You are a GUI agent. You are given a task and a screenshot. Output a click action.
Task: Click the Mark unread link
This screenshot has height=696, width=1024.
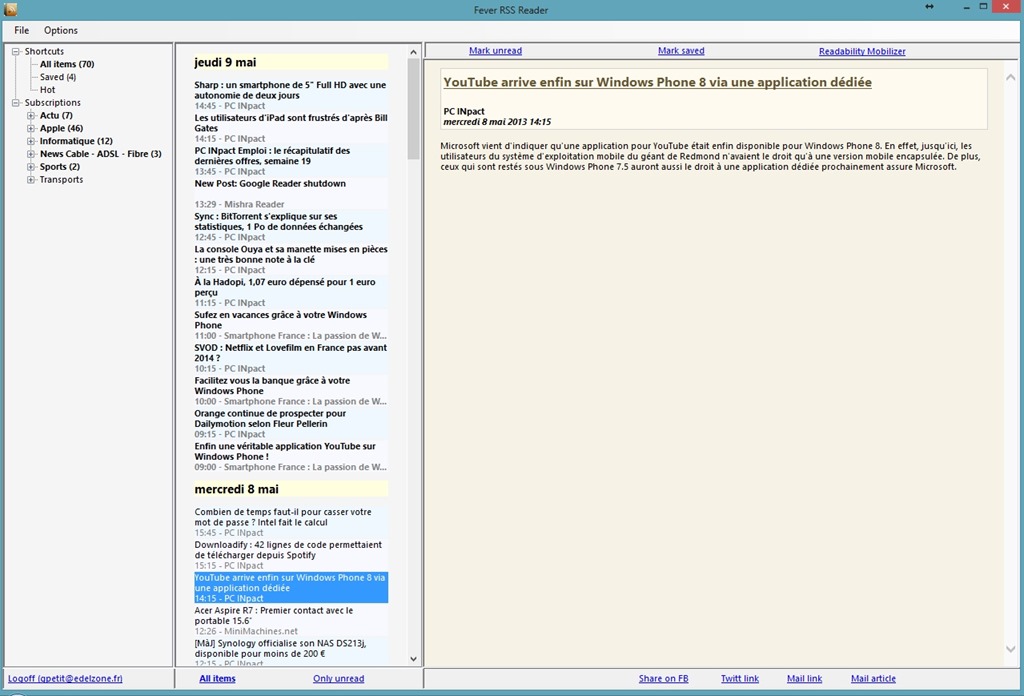tap(495, 51)
